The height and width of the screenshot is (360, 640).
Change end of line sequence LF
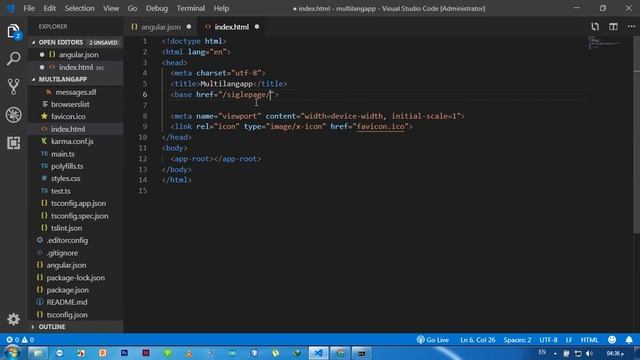click(x=569, y=340)
